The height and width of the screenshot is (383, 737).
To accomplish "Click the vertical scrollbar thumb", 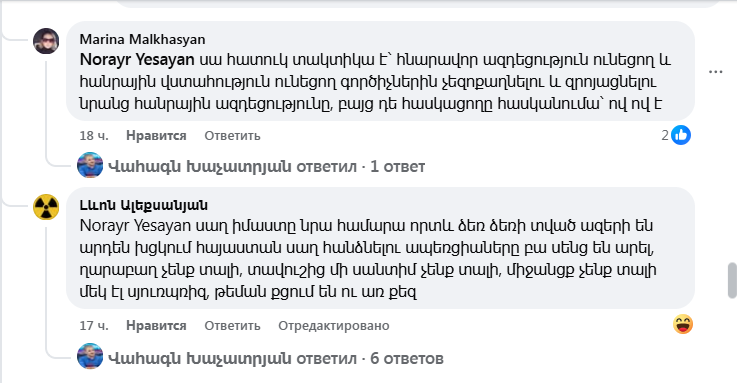I will coord(732,281).
